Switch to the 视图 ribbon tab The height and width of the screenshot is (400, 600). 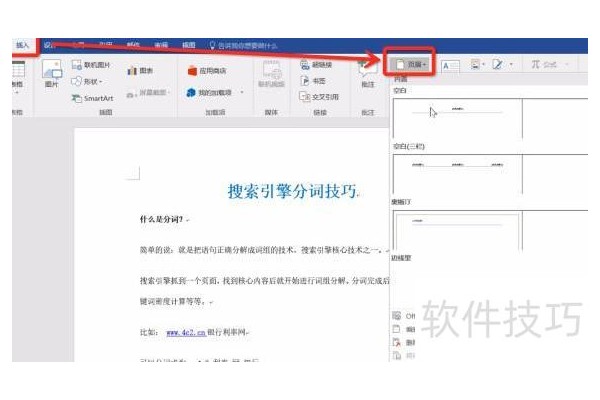coord(189,45)
